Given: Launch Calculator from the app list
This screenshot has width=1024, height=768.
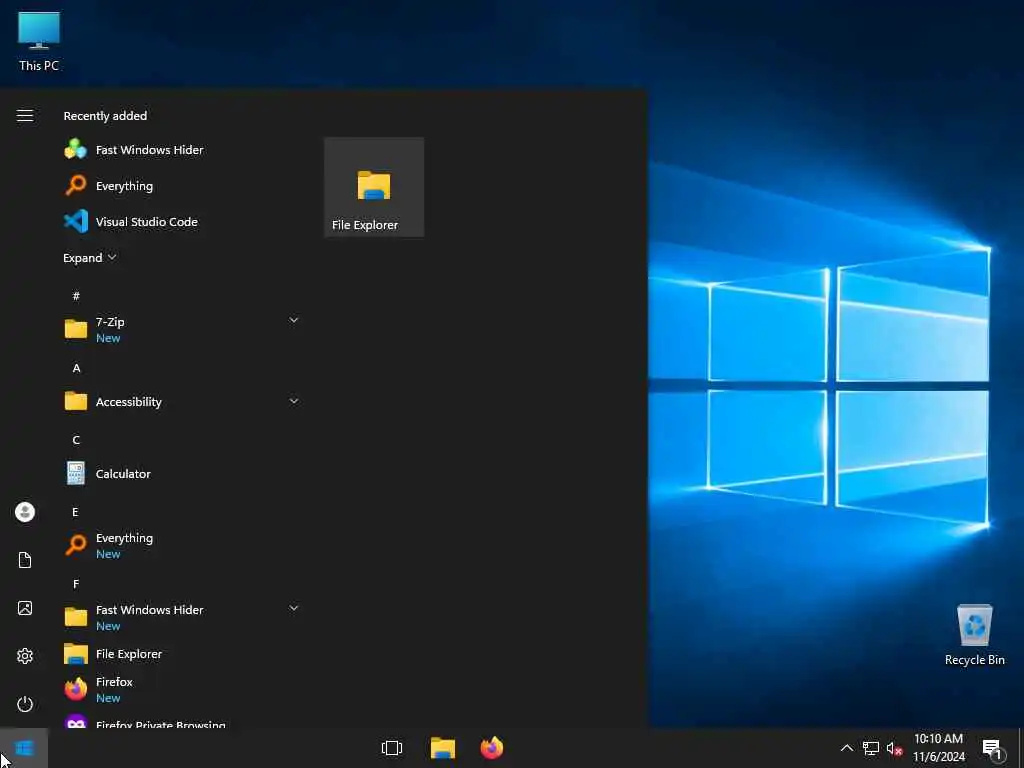Looking at the screenshot, I should (182, 473).
